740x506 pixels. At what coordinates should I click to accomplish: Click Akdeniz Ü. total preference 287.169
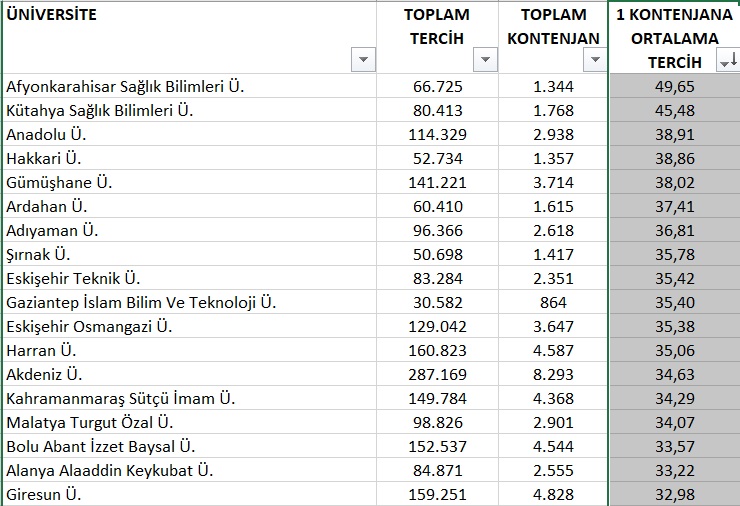(437, 374)
